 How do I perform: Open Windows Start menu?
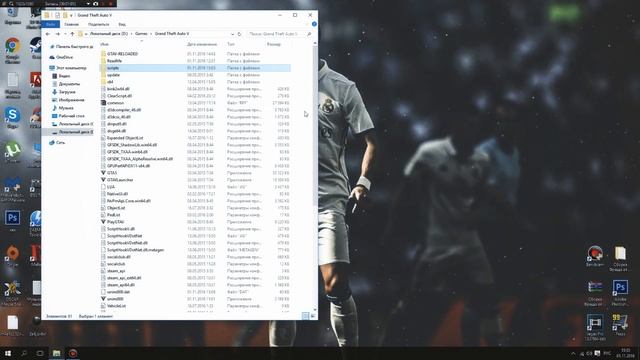pyautogui.click(x=7, y=353)
